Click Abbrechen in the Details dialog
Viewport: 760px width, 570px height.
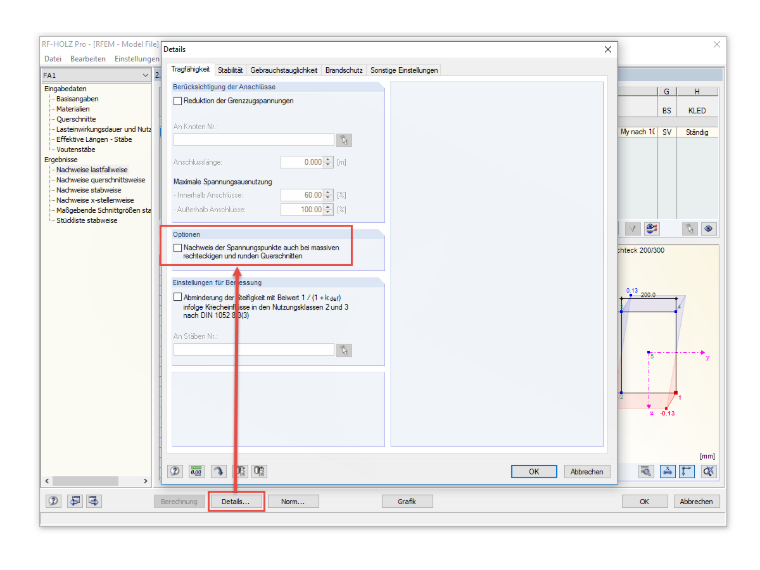(586, 471)
